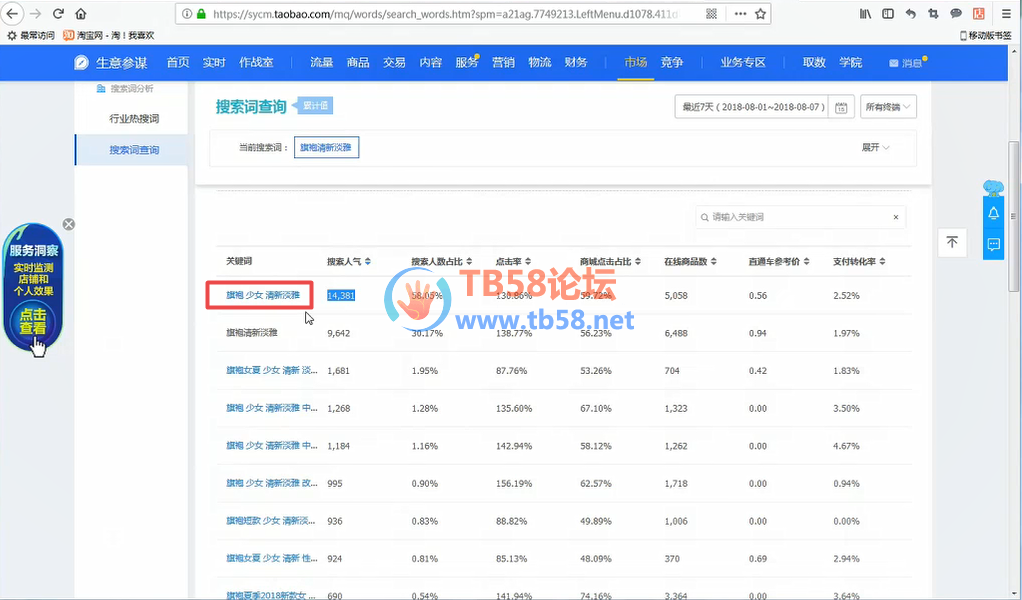The height and width of the screenshot is (600, 1022).
Task: Close the 服务洞察 floating ad
Action: tap(68, 224)
